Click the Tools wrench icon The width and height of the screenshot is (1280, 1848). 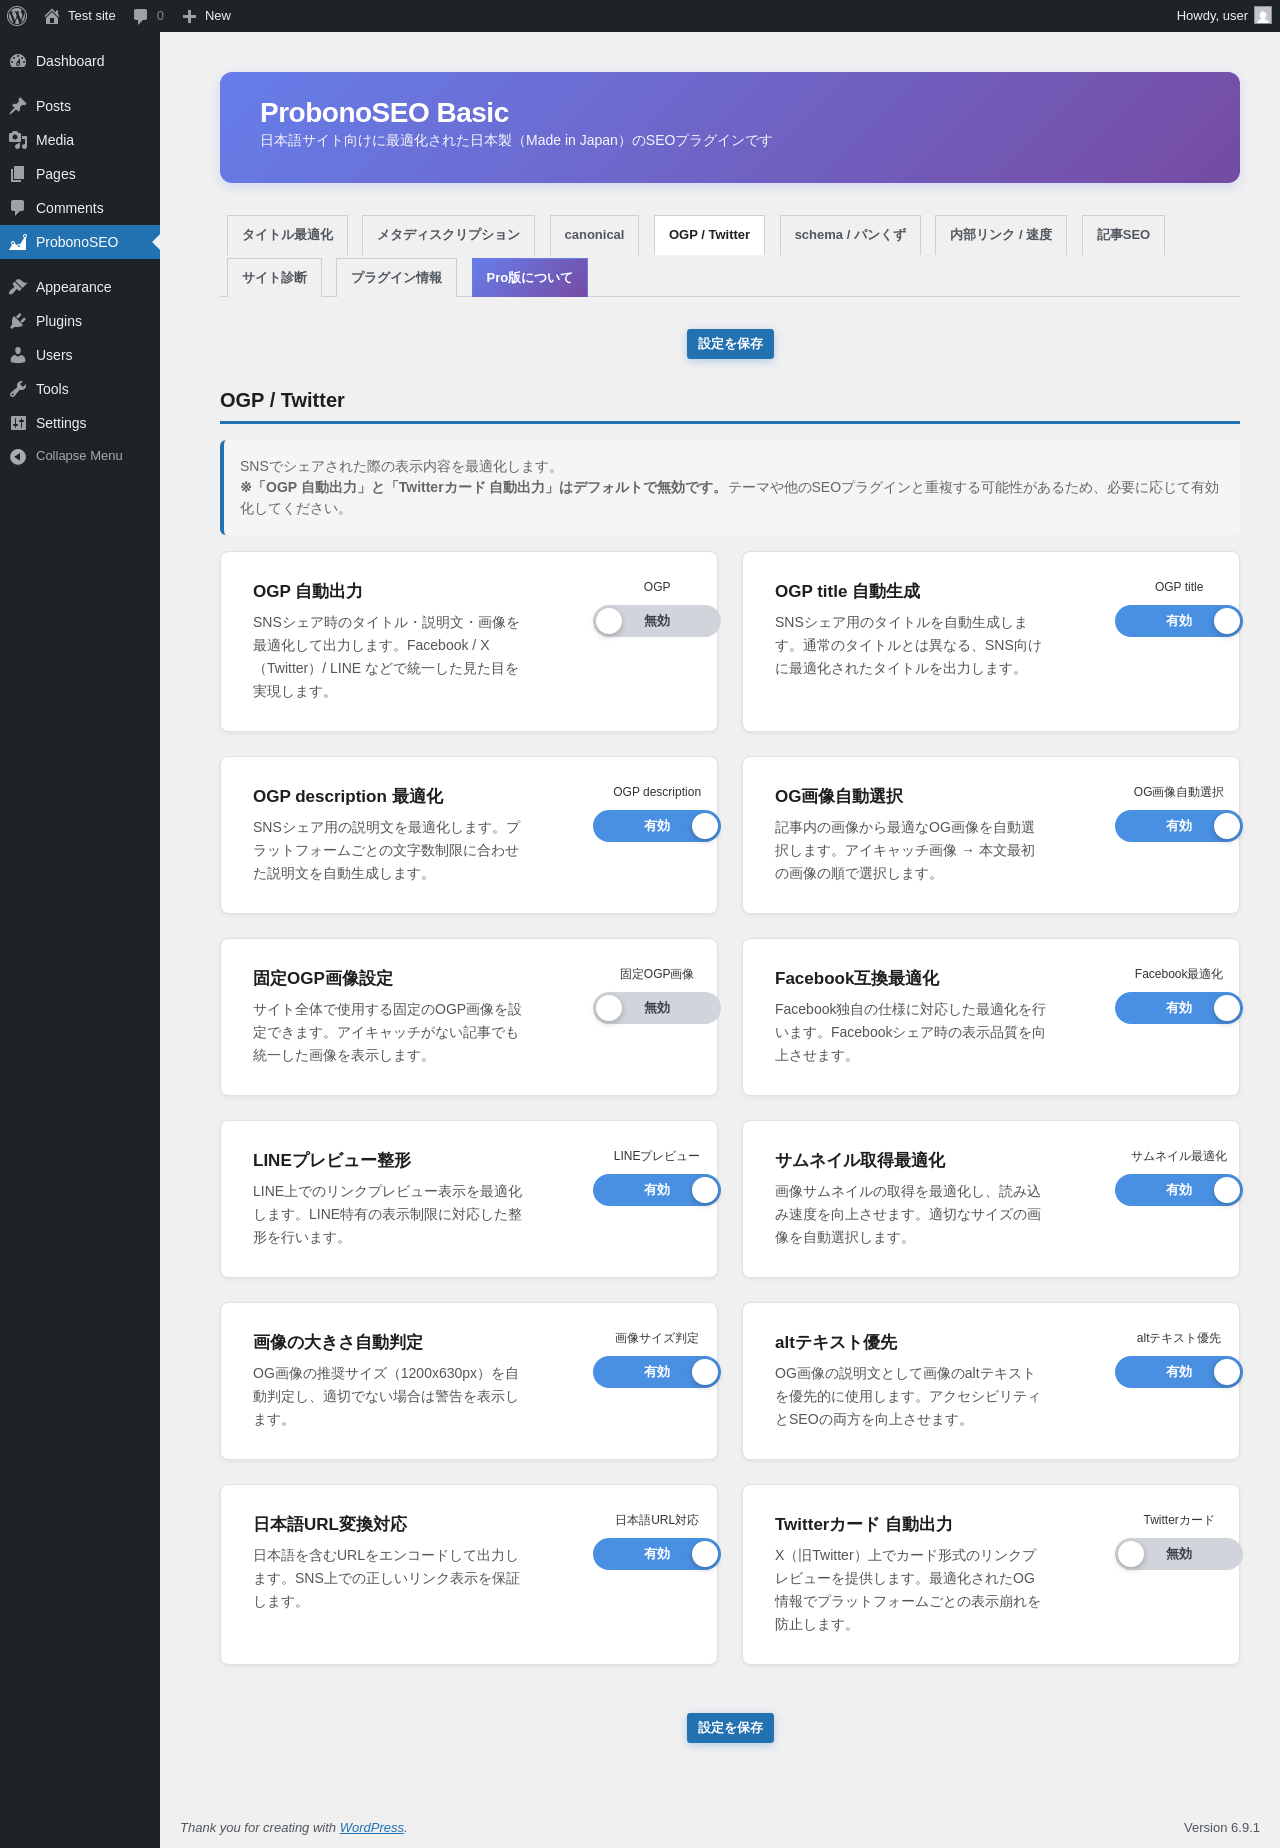[x=18, y=389]
